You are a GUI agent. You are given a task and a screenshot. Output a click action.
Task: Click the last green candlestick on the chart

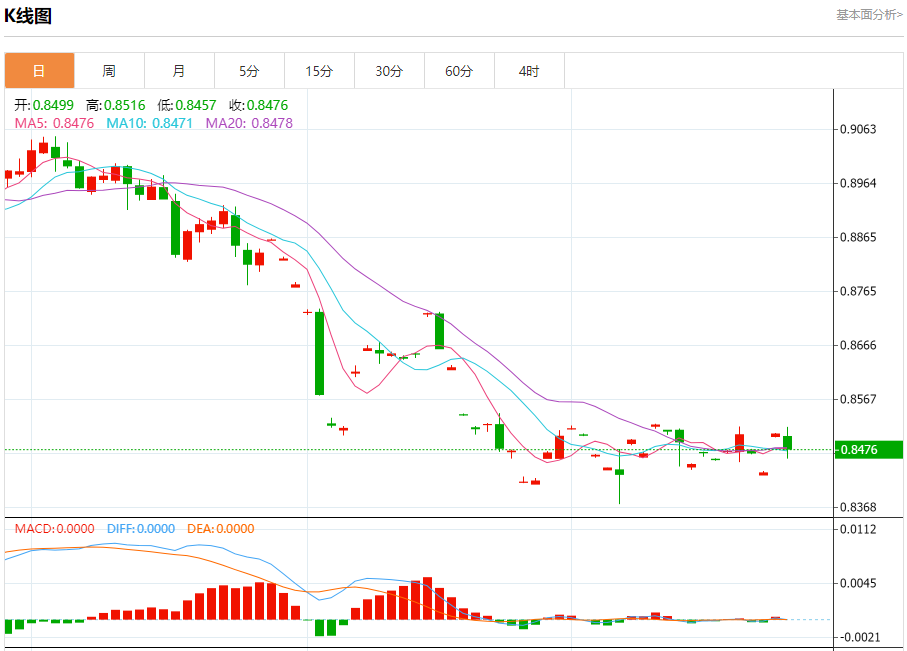pyautogui.click(x=787, y=443)
